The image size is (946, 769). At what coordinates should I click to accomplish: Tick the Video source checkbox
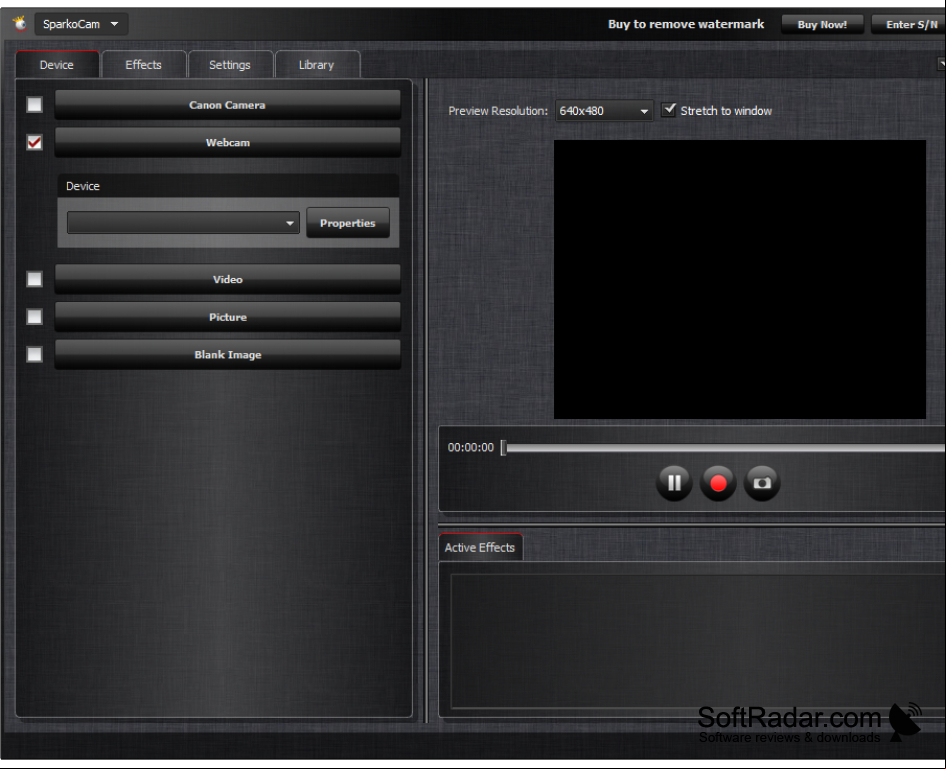34,279
